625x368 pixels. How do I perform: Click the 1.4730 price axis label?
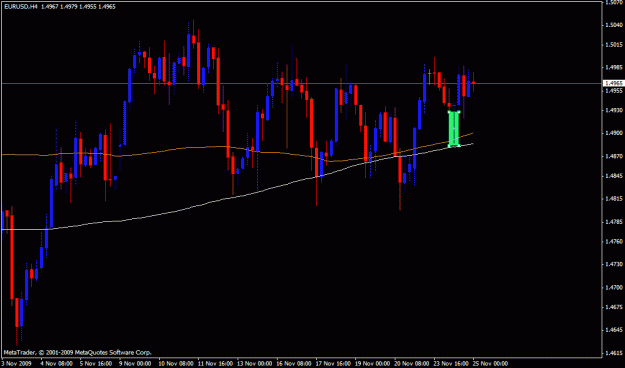pyautogui.click(x=613, y=264)
